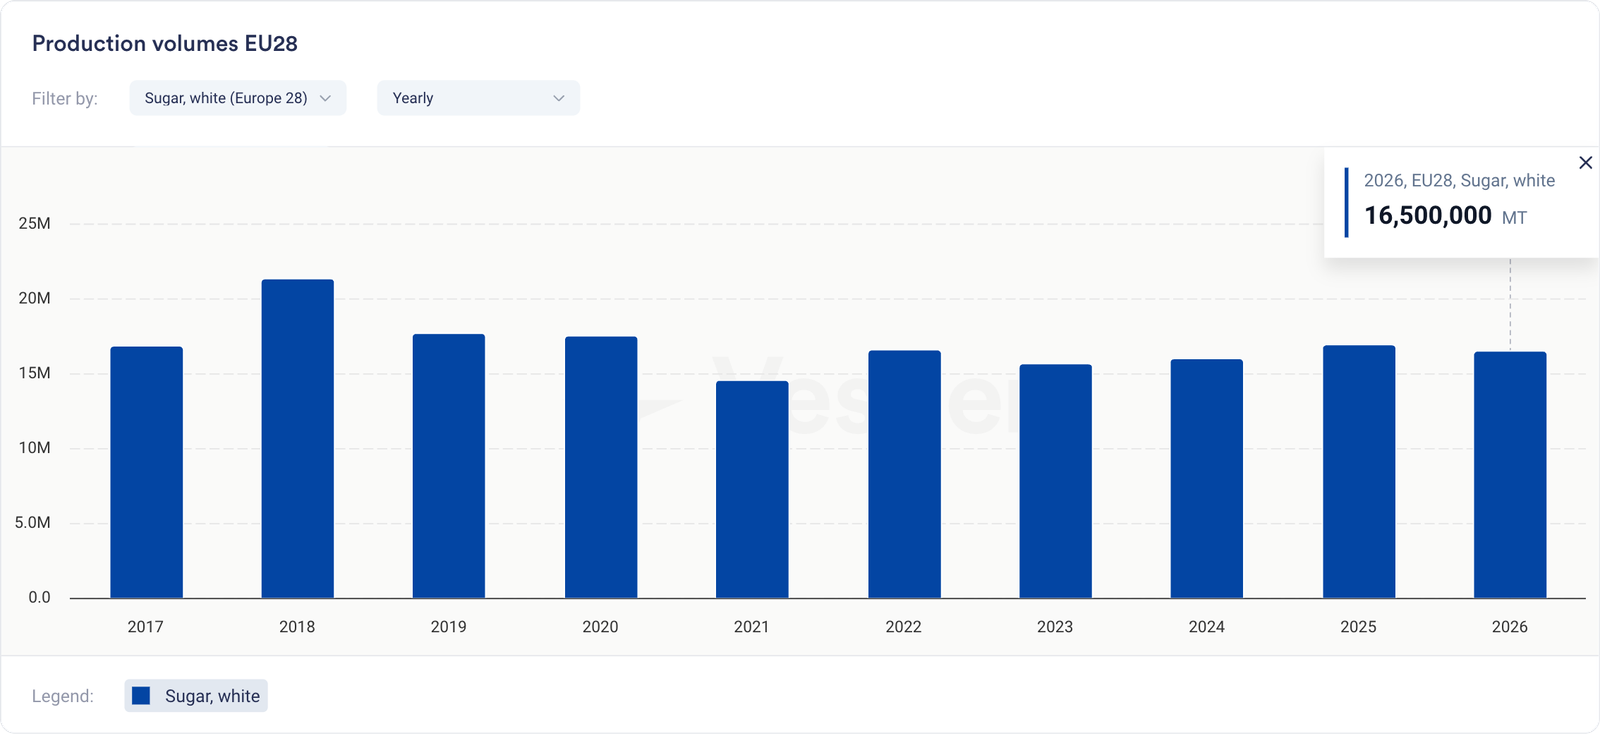Click the 2019 production bar
Image resolution: width=1600 pixels, height=734 pixels.
449,466
